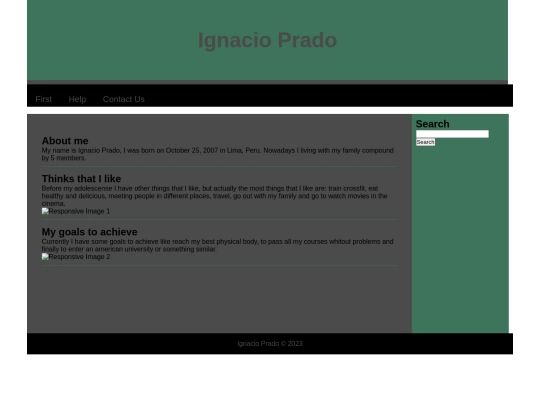Focus the search text field

[x=452, y=134]
